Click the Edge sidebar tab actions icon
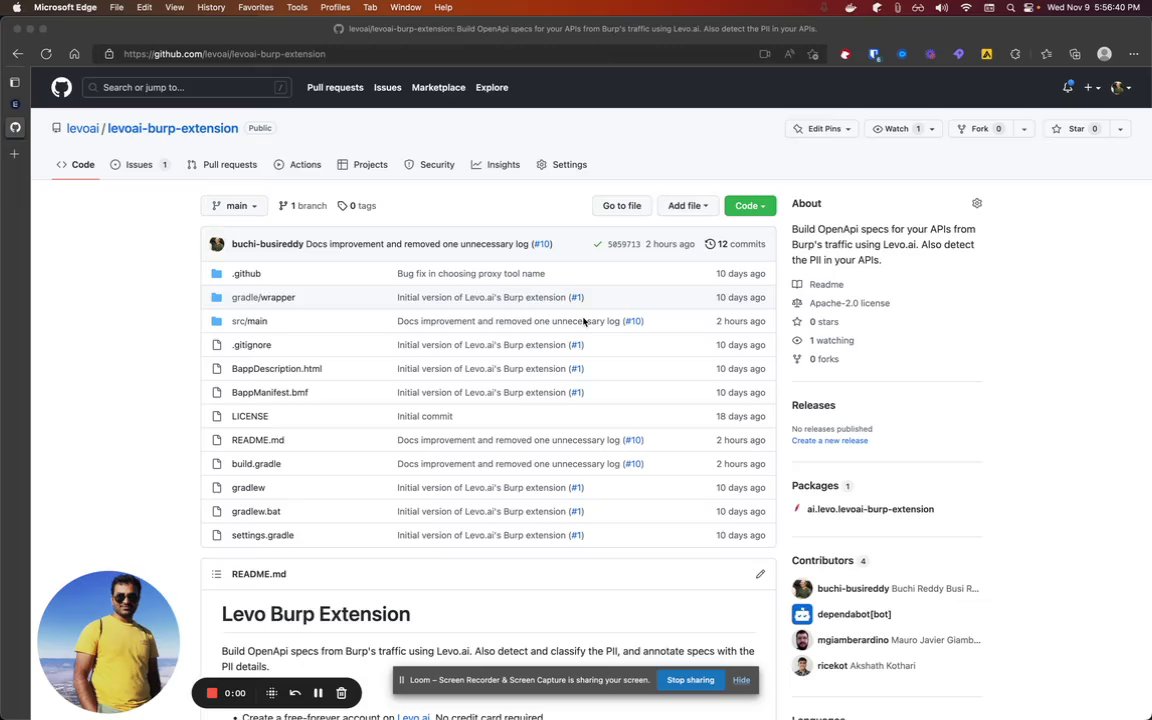Image resolution: width=1152 pixels, height=720 pixels. (15, 82)
